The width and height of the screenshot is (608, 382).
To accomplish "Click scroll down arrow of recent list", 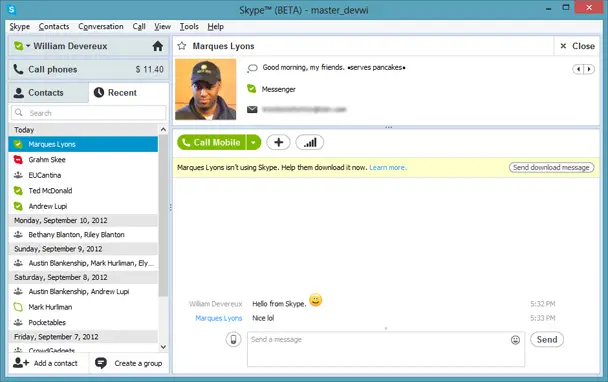I will (x=163, y=347).
